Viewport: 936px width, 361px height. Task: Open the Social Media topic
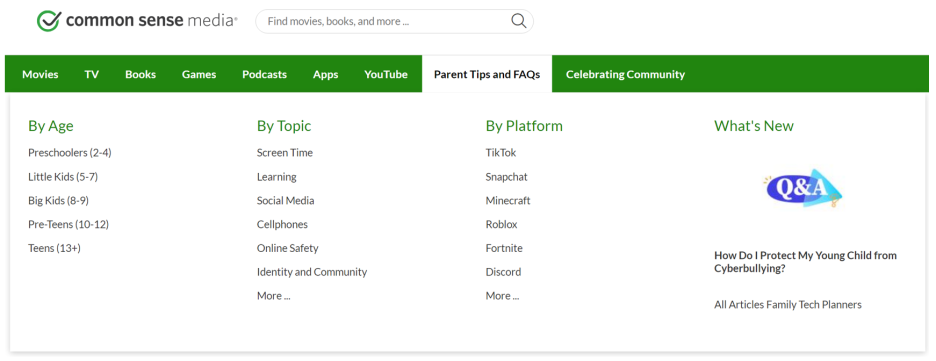pos(285,200)
